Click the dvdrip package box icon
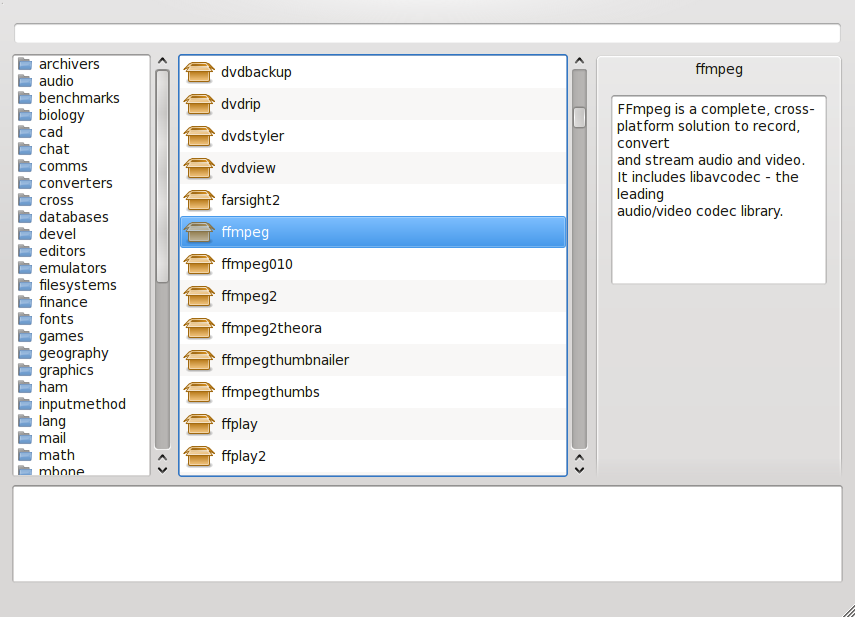This screenshot has height=617, width=855. [x=198, y=104]
